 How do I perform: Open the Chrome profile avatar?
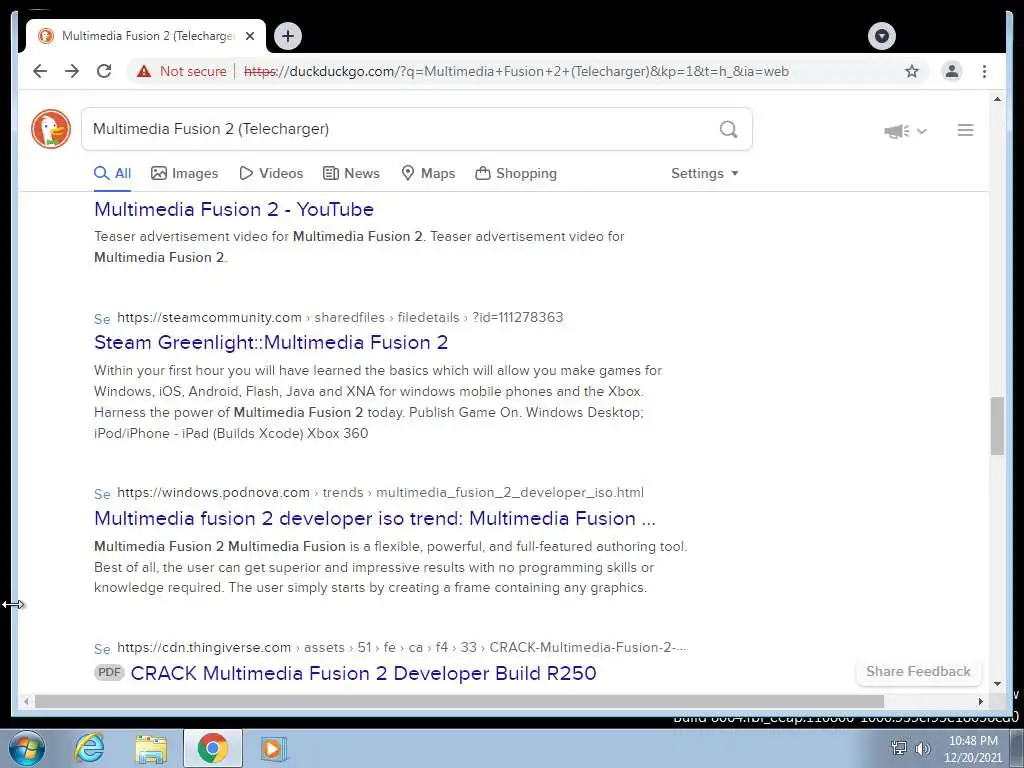coord(952,71)
